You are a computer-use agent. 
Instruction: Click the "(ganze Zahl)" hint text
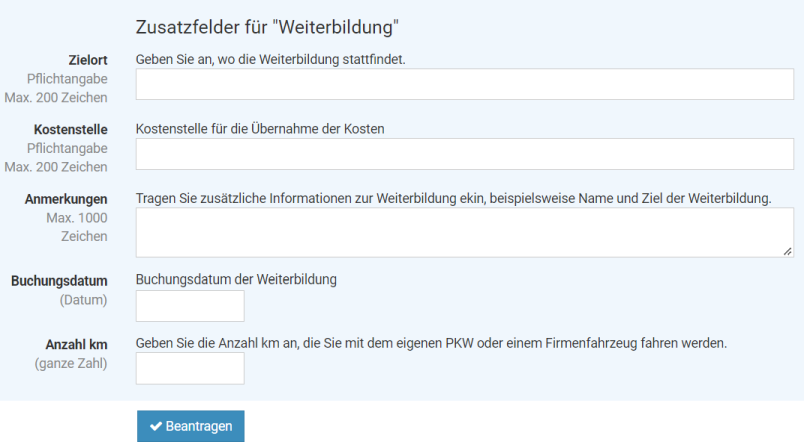click(73, 362)
